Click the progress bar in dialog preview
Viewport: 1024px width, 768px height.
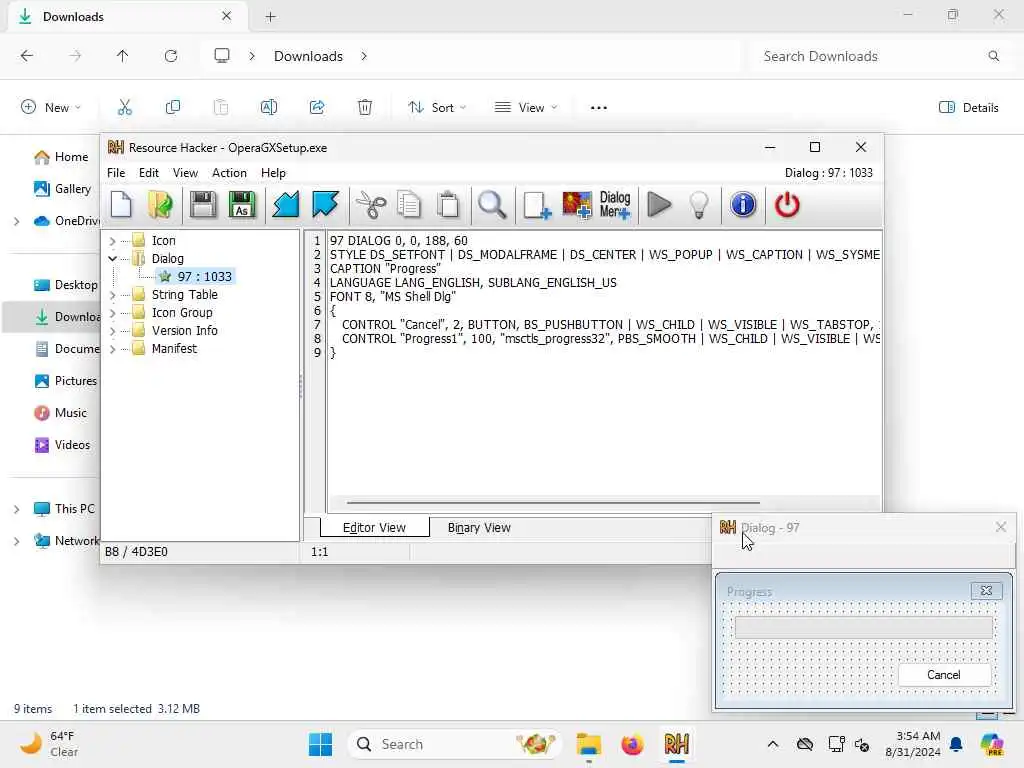point(864,628)
